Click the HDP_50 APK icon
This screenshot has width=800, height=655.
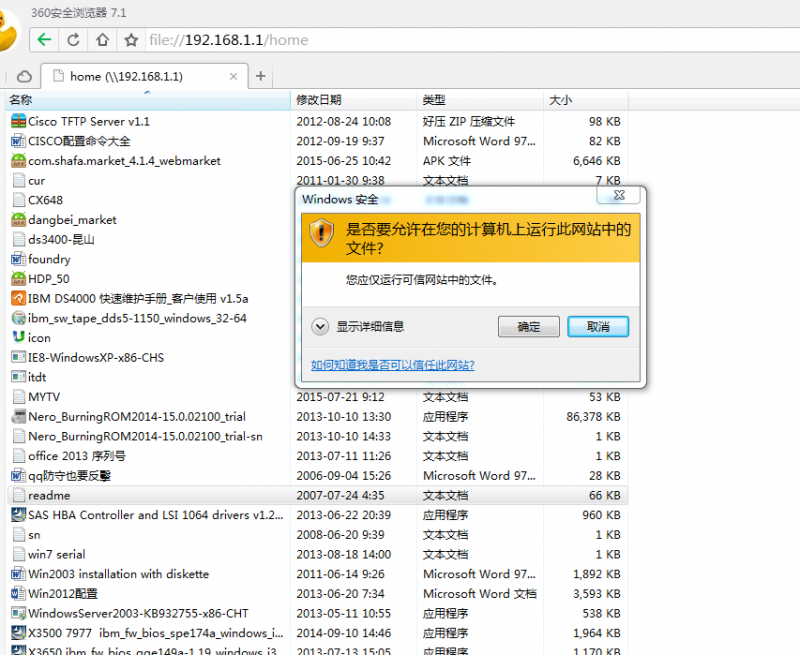click(18, 279)
